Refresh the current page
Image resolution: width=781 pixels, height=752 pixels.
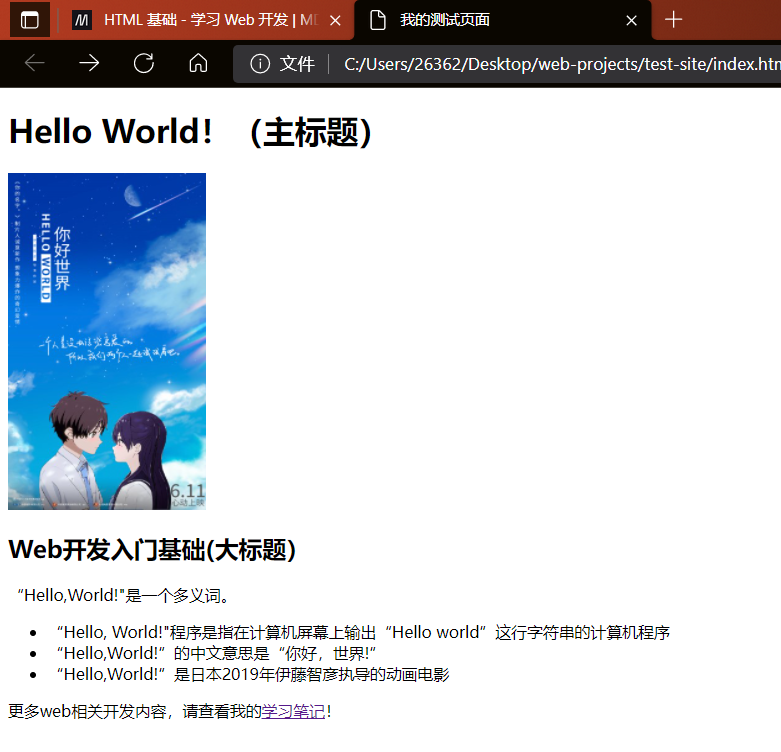(x=143, y=63)
